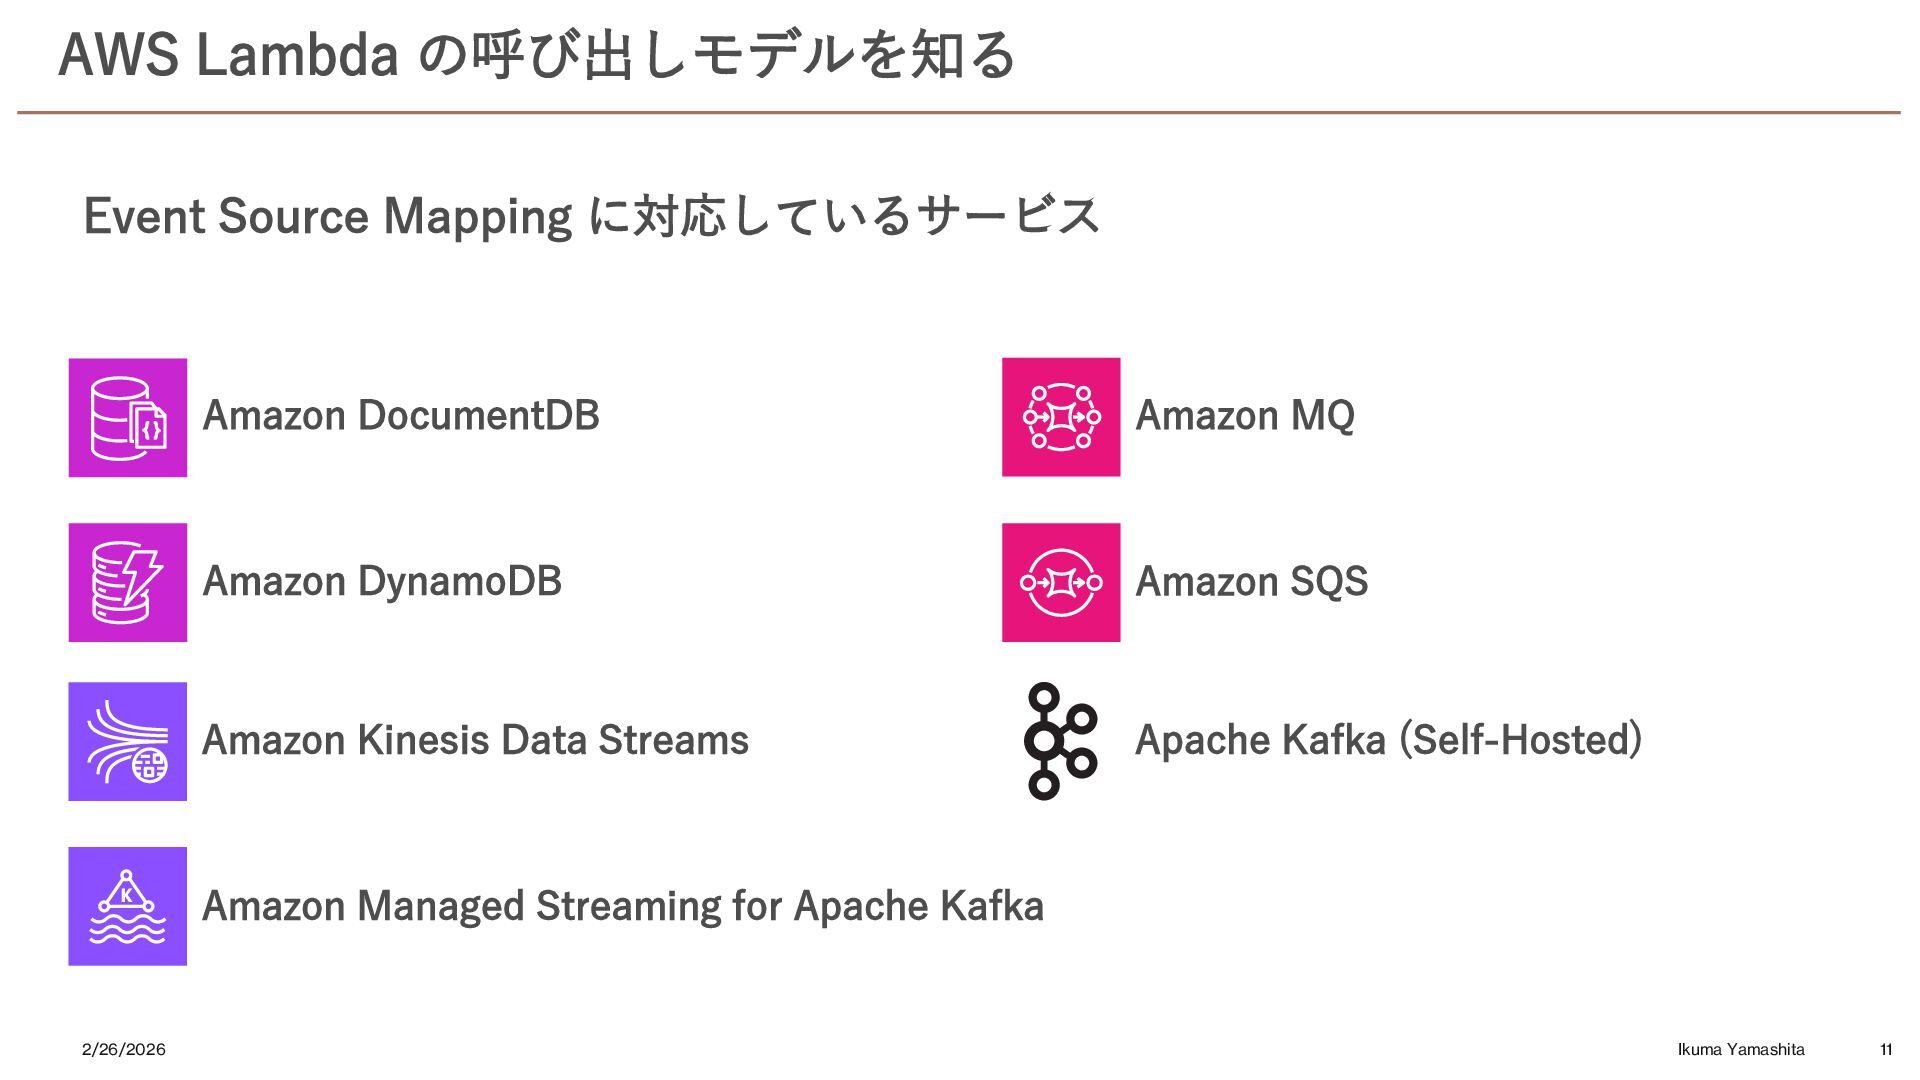
Task: Select the Amazon DynamoDB icon
Action: [128, 582]
